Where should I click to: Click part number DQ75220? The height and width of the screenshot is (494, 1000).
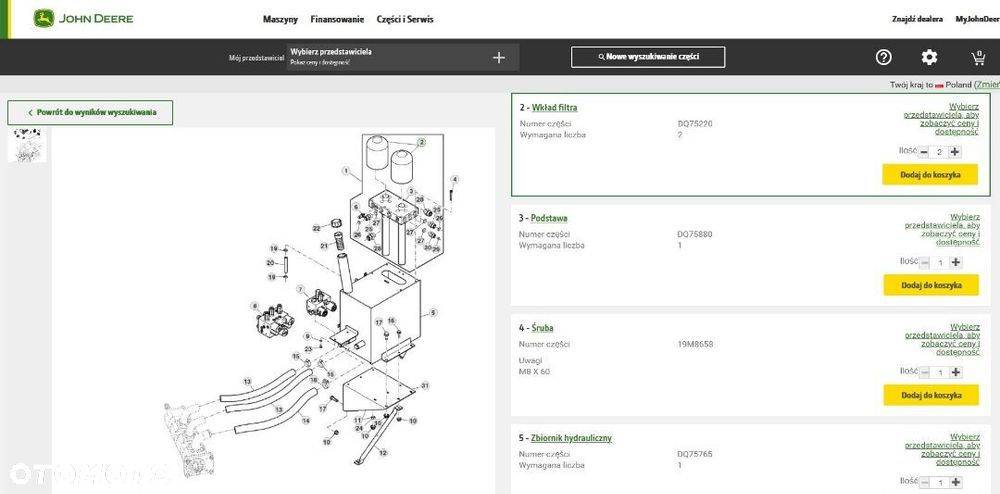[695, 124]
